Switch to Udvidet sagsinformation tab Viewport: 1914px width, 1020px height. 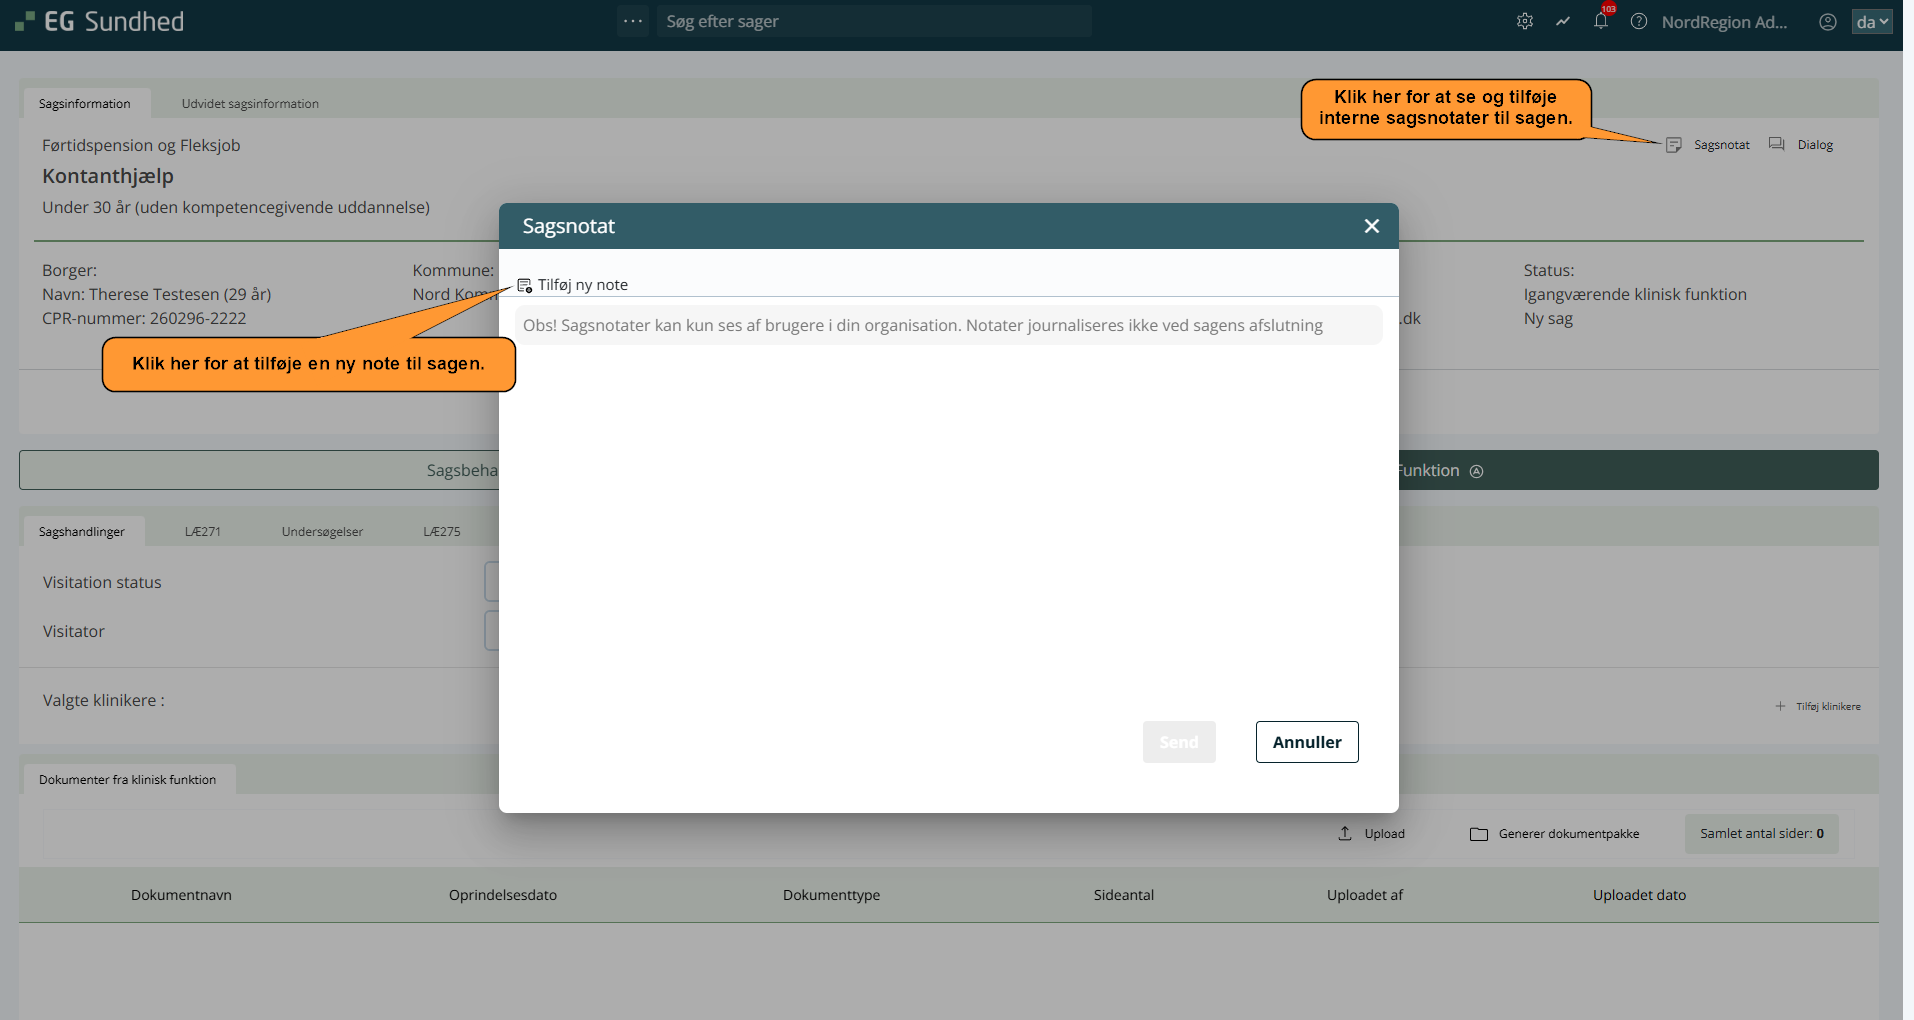pyautogui.click(x=250, y=104)
